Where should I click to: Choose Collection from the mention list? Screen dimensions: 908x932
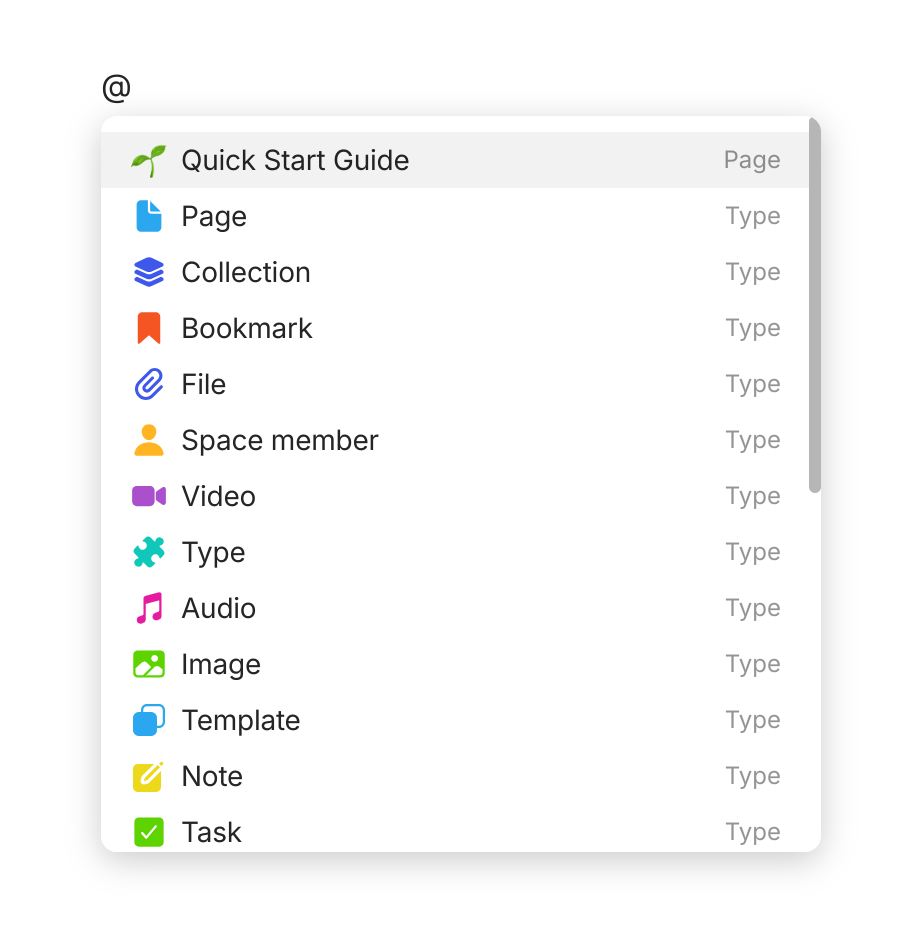pyautogui.click(x=246, y=273)
